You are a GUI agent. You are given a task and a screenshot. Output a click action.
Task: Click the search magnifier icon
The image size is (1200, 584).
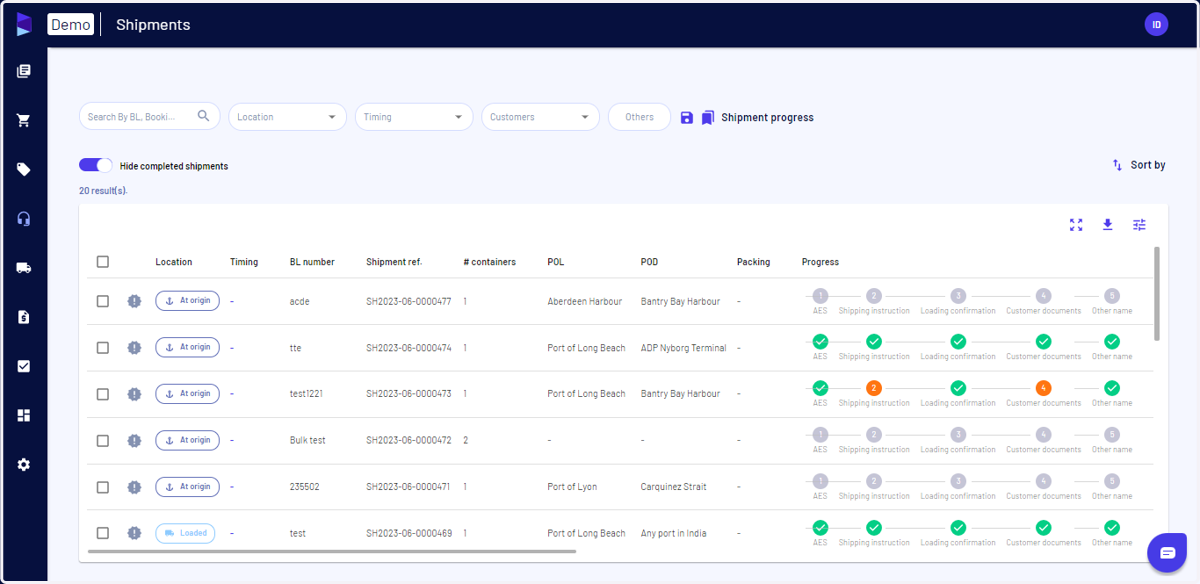pyautogui.click(x=204, y=116)
